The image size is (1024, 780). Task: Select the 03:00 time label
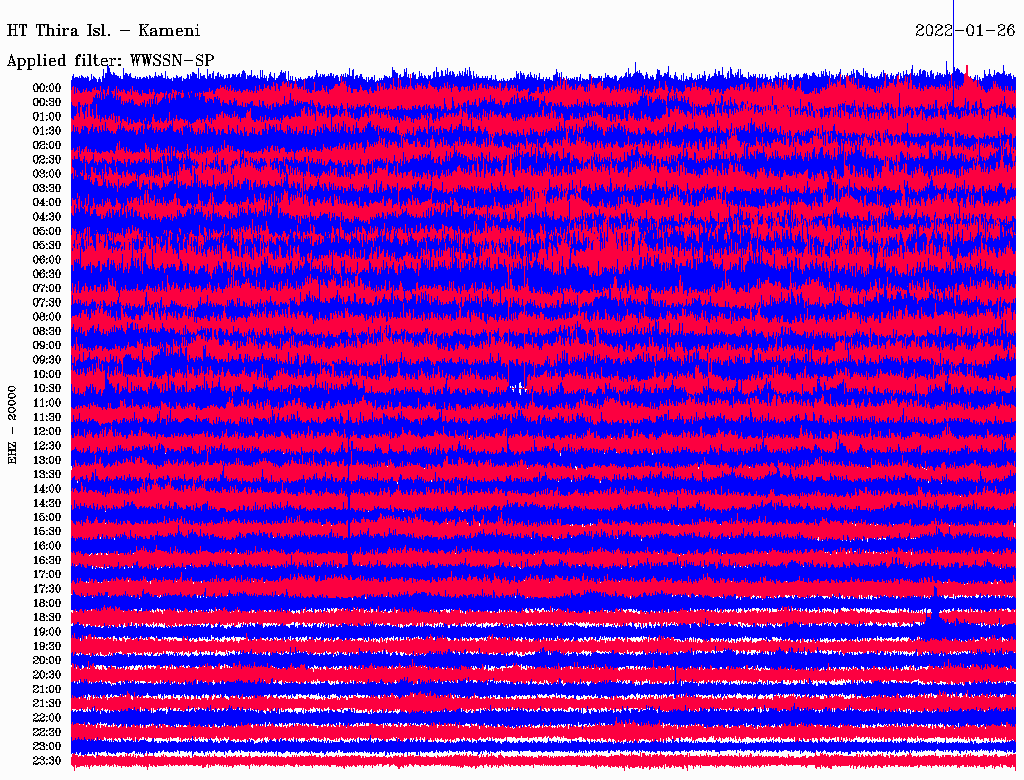47,174
